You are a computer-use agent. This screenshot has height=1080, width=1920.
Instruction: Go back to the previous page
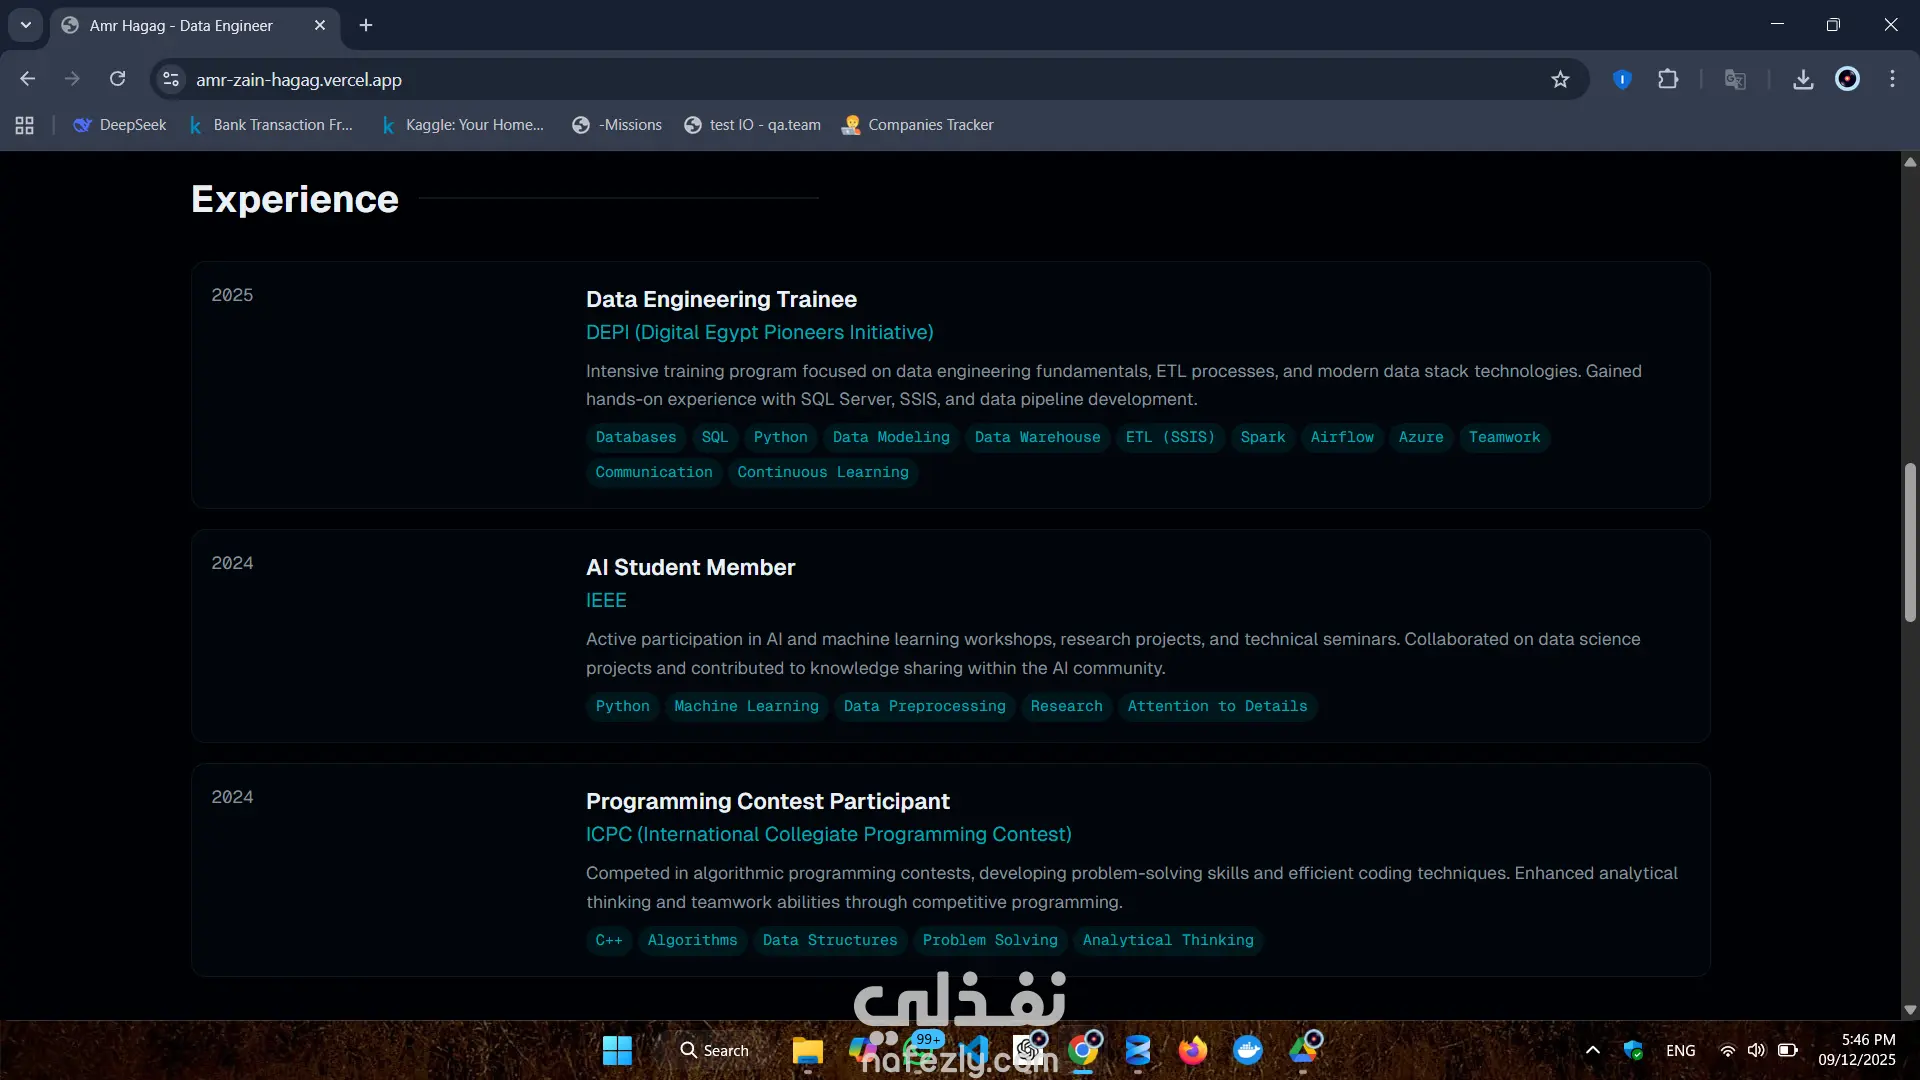(28, 79)
